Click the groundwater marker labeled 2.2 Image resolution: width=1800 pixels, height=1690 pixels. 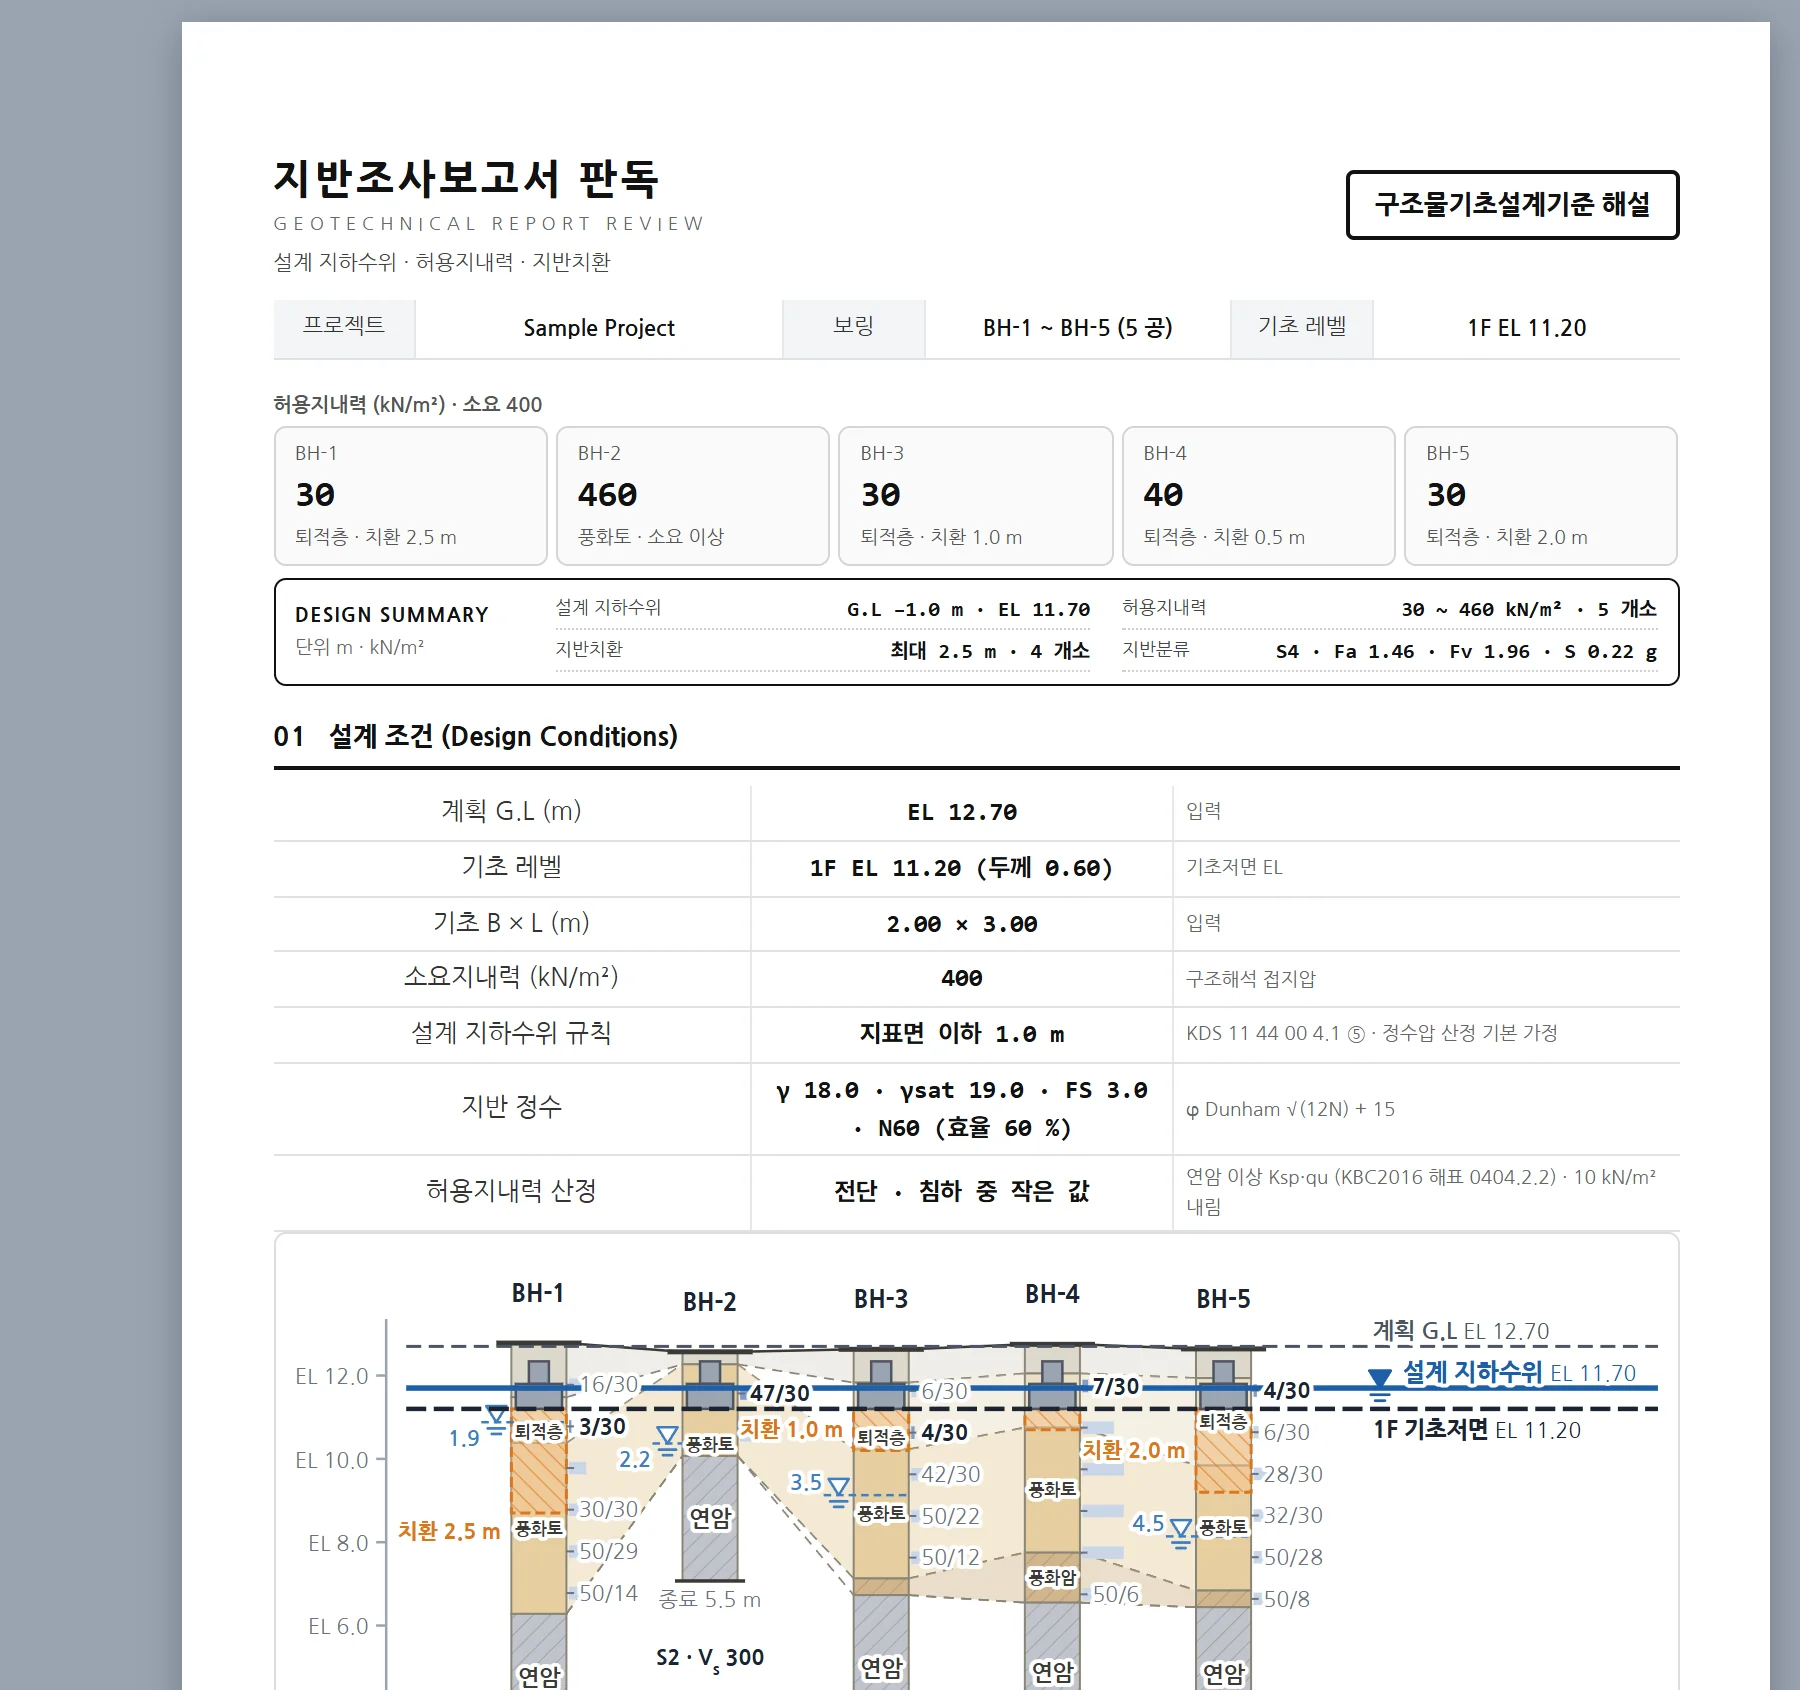click(667, 1443)
